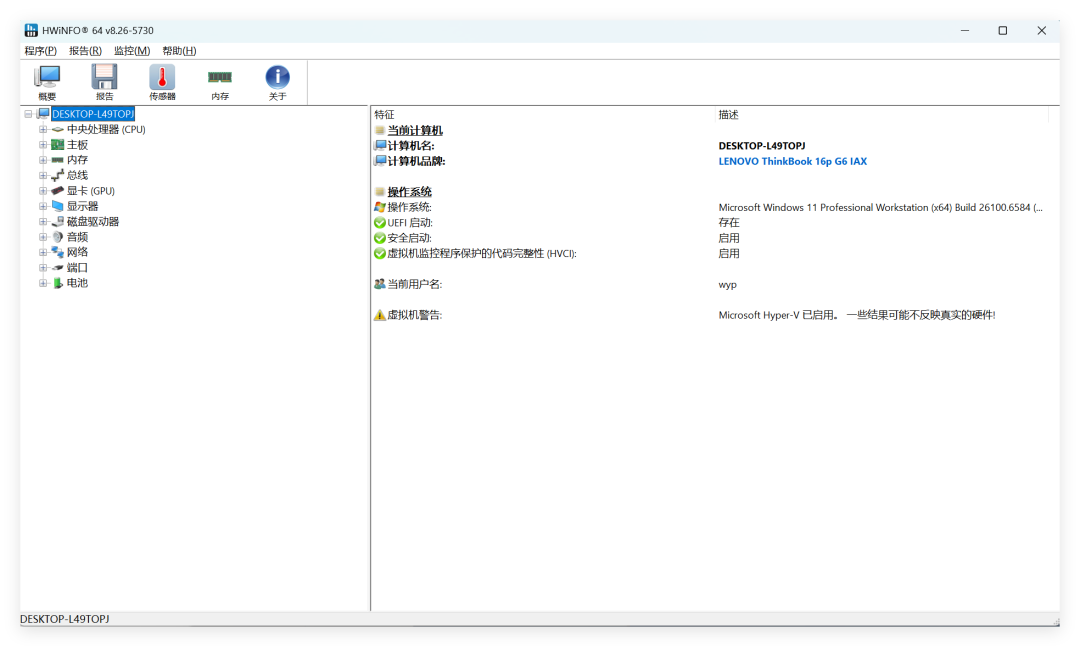The height and width of the screenshot is (647, 1080).
Task: Expand the 端口 tree node
Action: pos(43,267)
